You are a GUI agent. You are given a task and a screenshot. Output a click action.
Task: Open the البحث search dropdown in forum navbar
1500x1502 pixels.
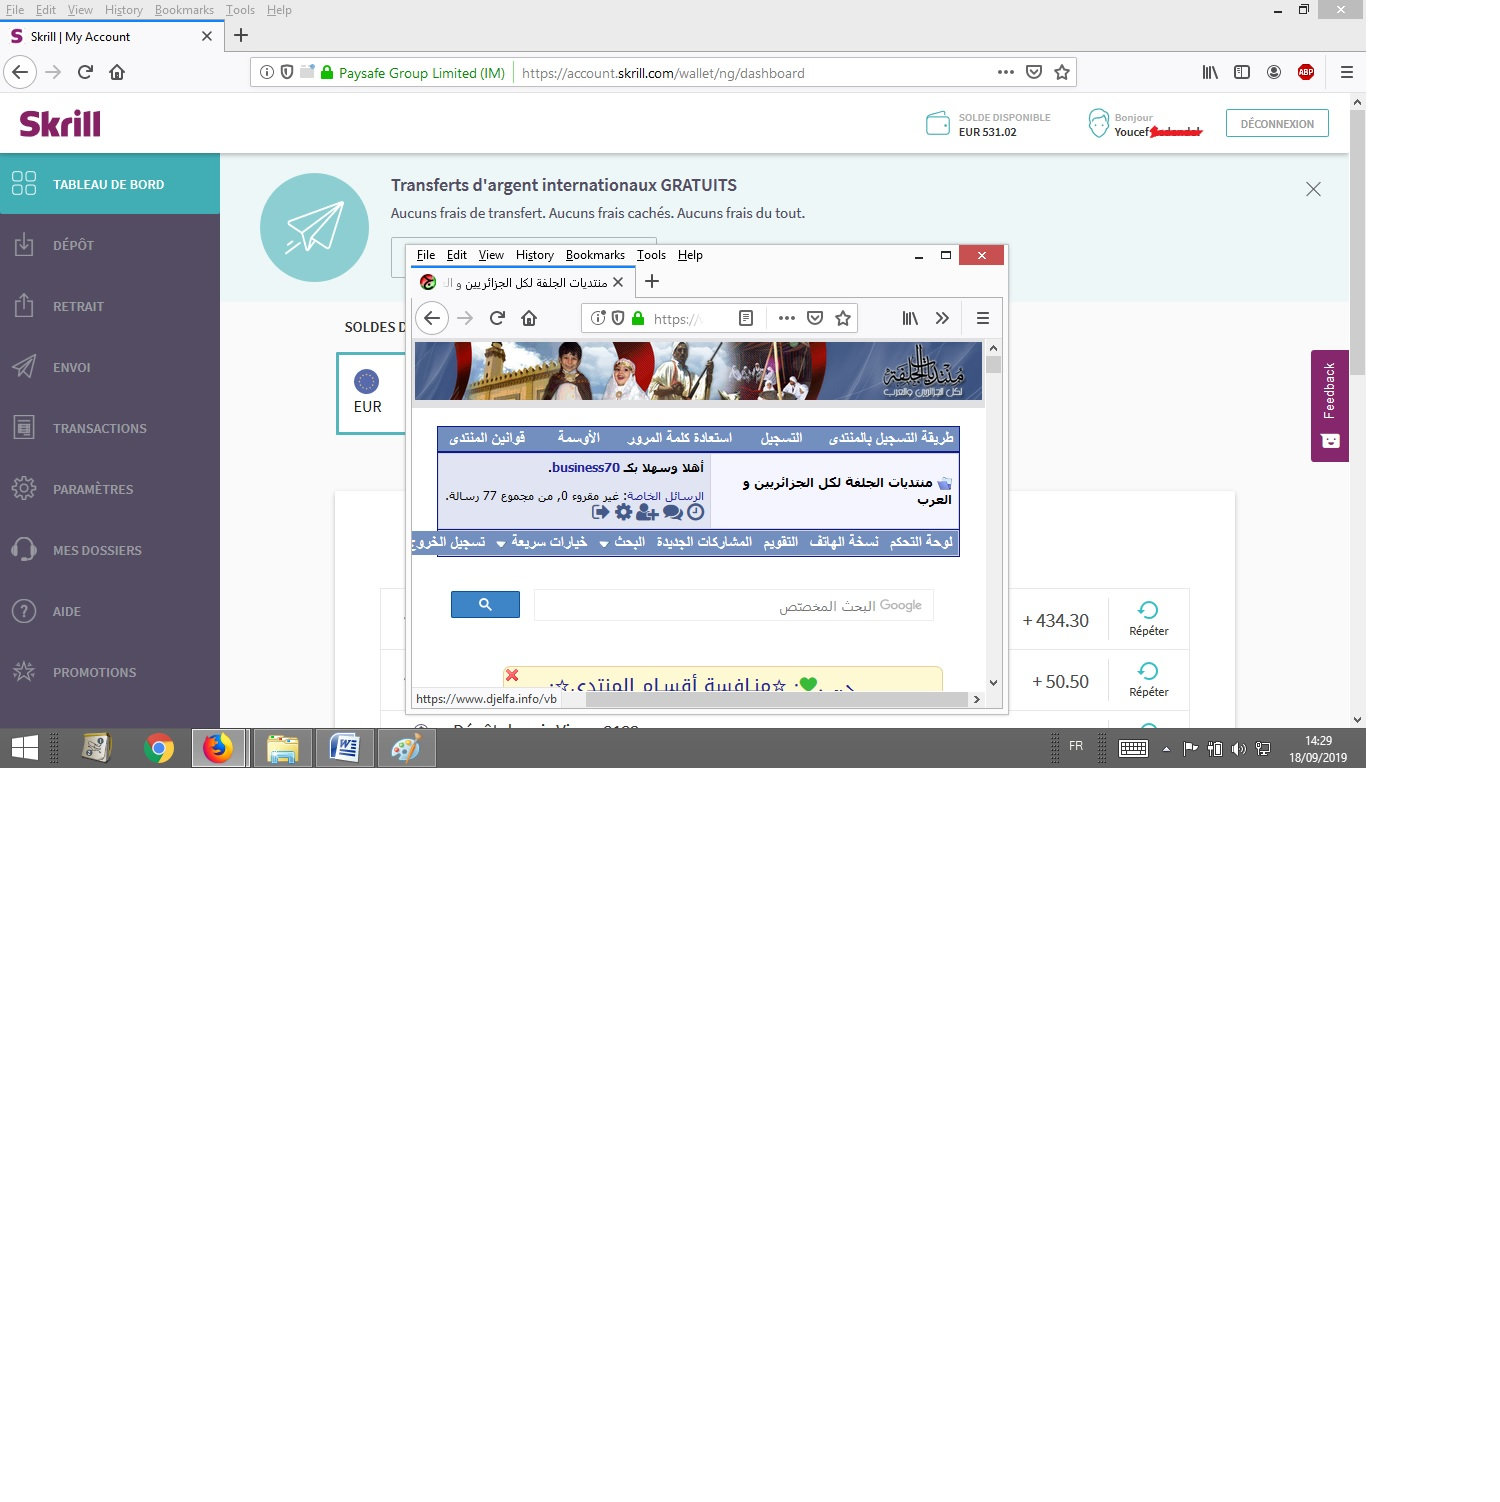click(x=622, y=542)
